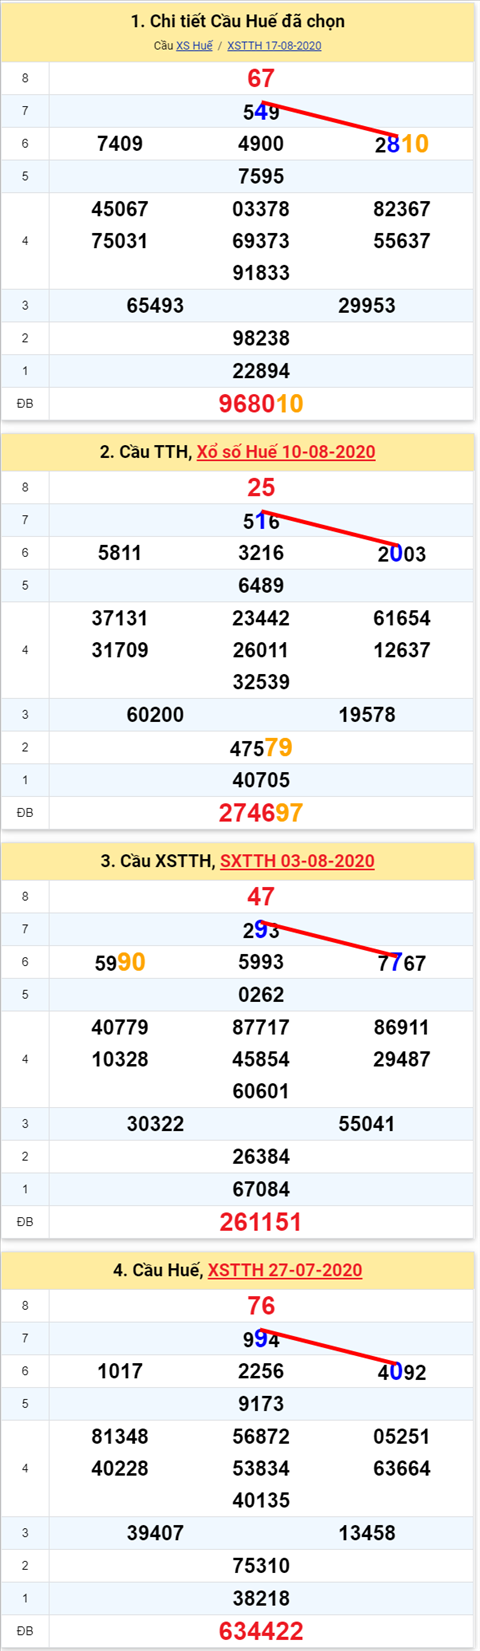Click the number 9173

(x=261, y=1404)
